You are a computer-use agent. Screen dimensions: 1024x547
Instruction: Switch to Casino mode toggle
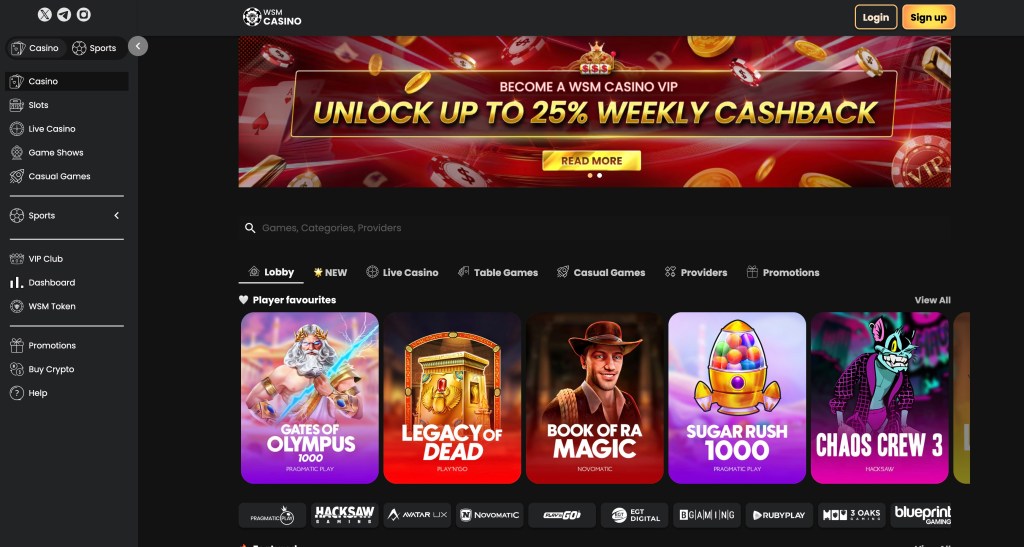coord(35,48)
